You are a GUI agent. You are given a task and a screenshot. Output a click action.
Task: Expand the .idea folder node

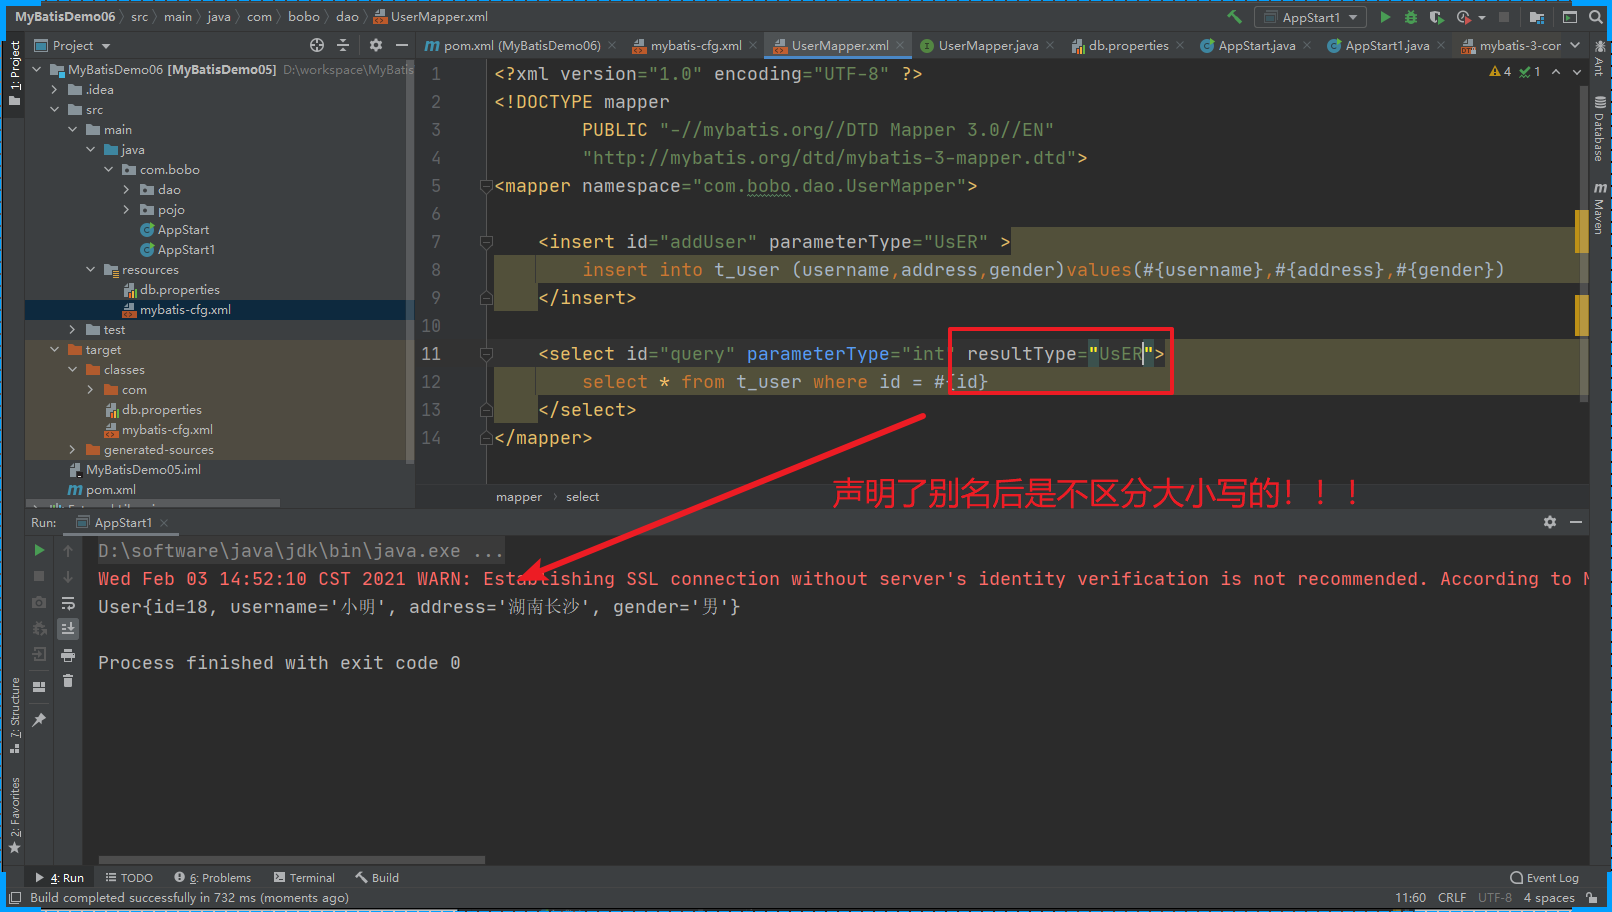click(55, 90)
